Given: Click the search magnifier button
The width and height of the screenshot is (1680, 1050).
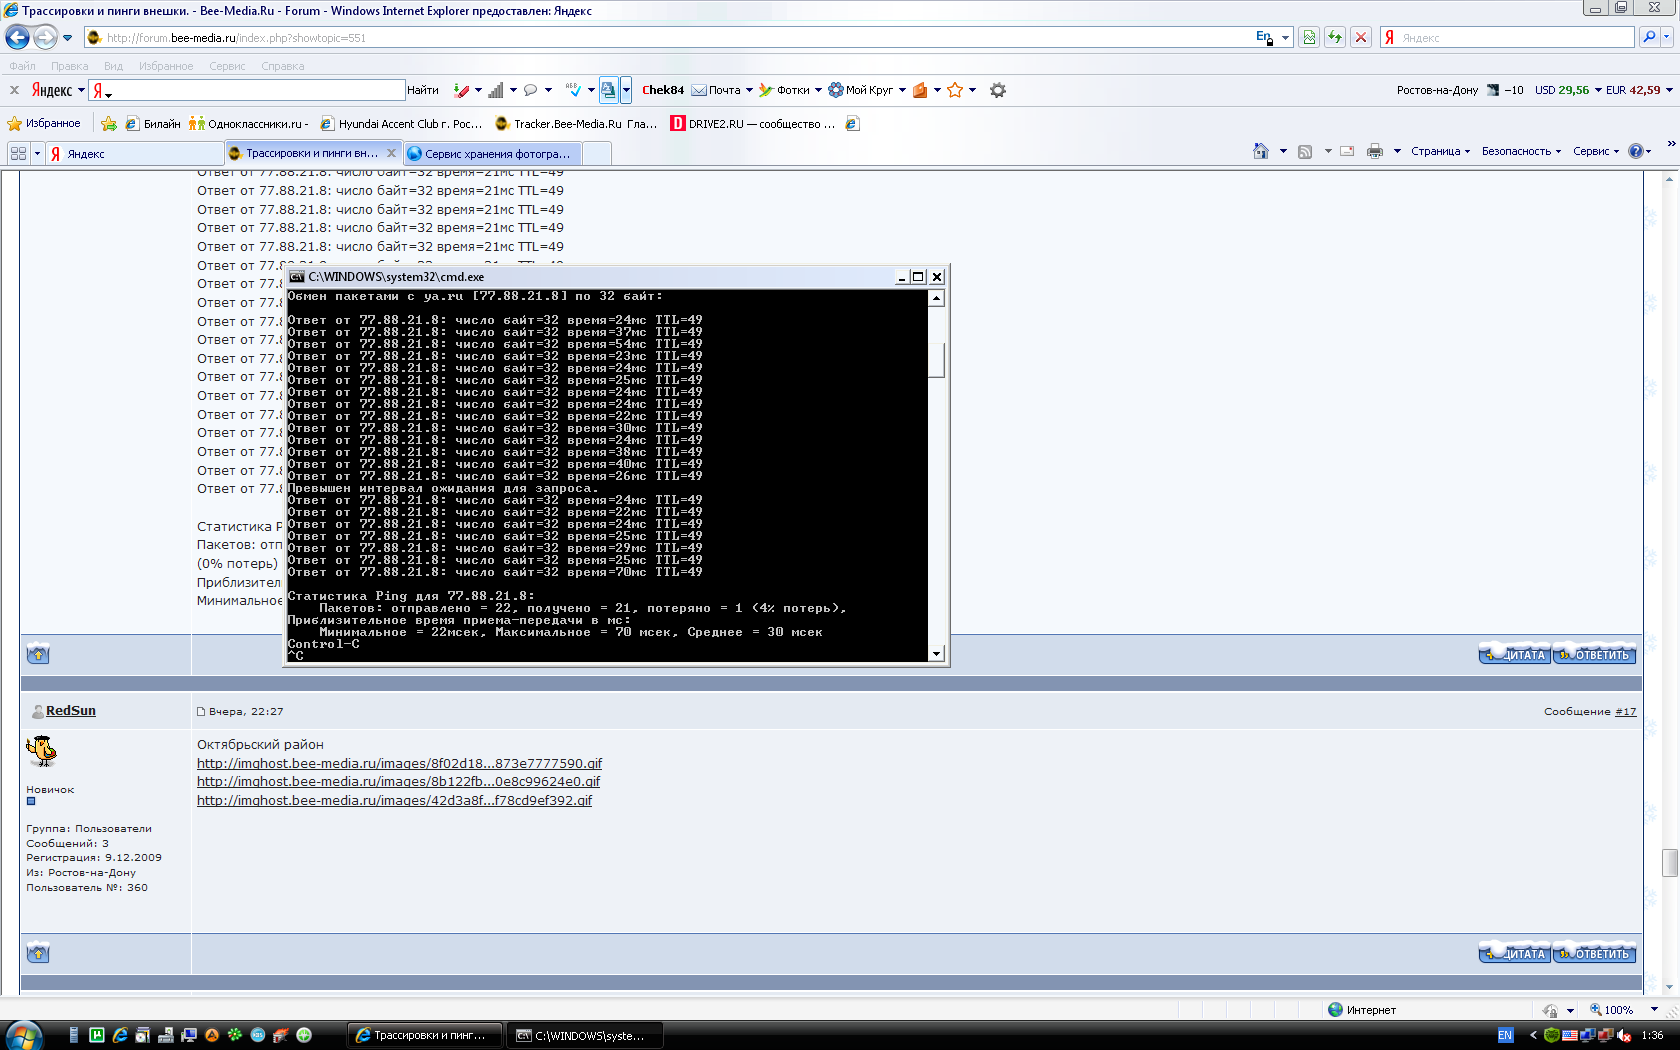Looking at the screenshot, I should click(1649, 37).
